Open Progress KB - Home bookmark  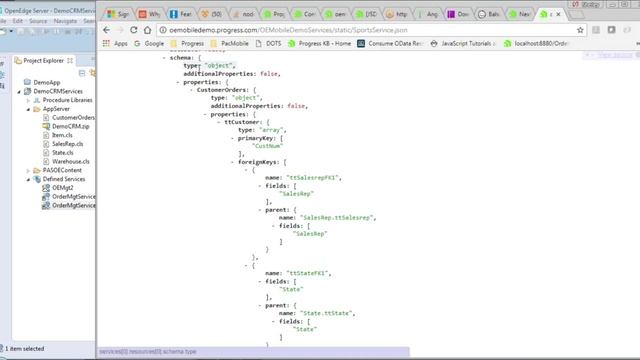coord(320,43)
